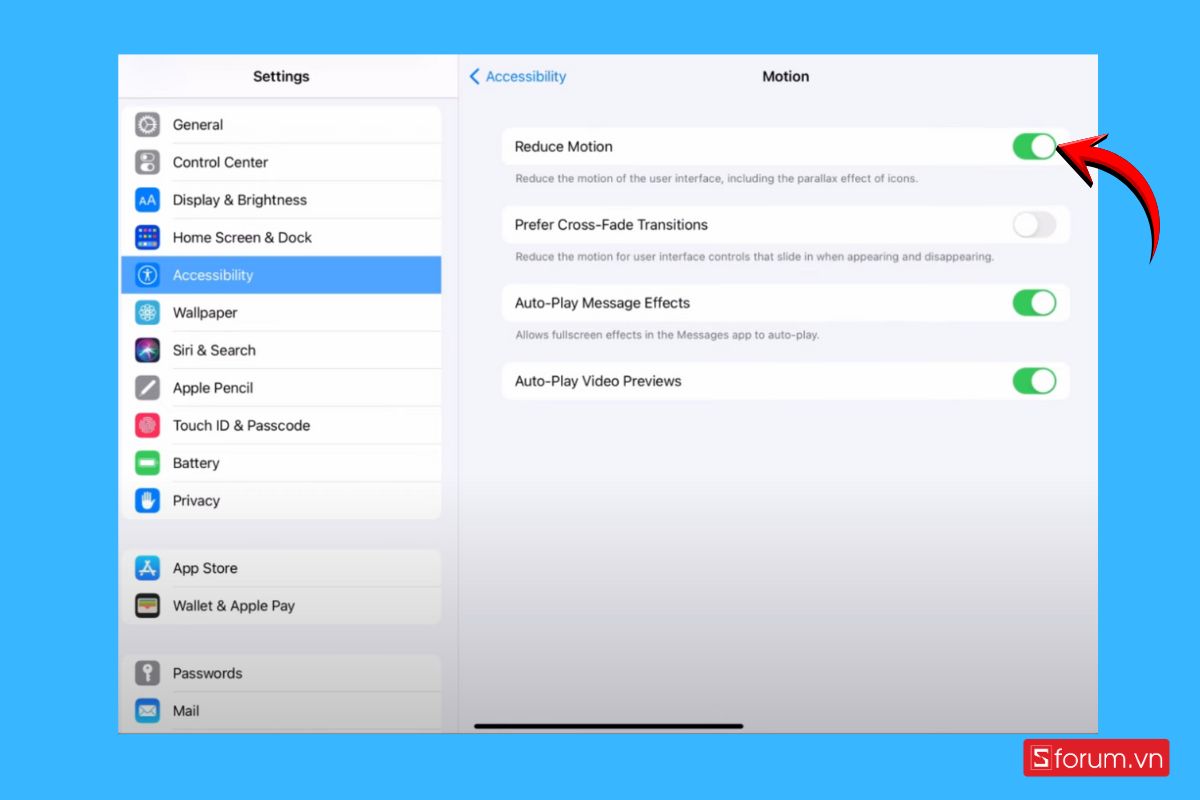Open Battery settings
The image size is (1200, 800).
point(281,463)
